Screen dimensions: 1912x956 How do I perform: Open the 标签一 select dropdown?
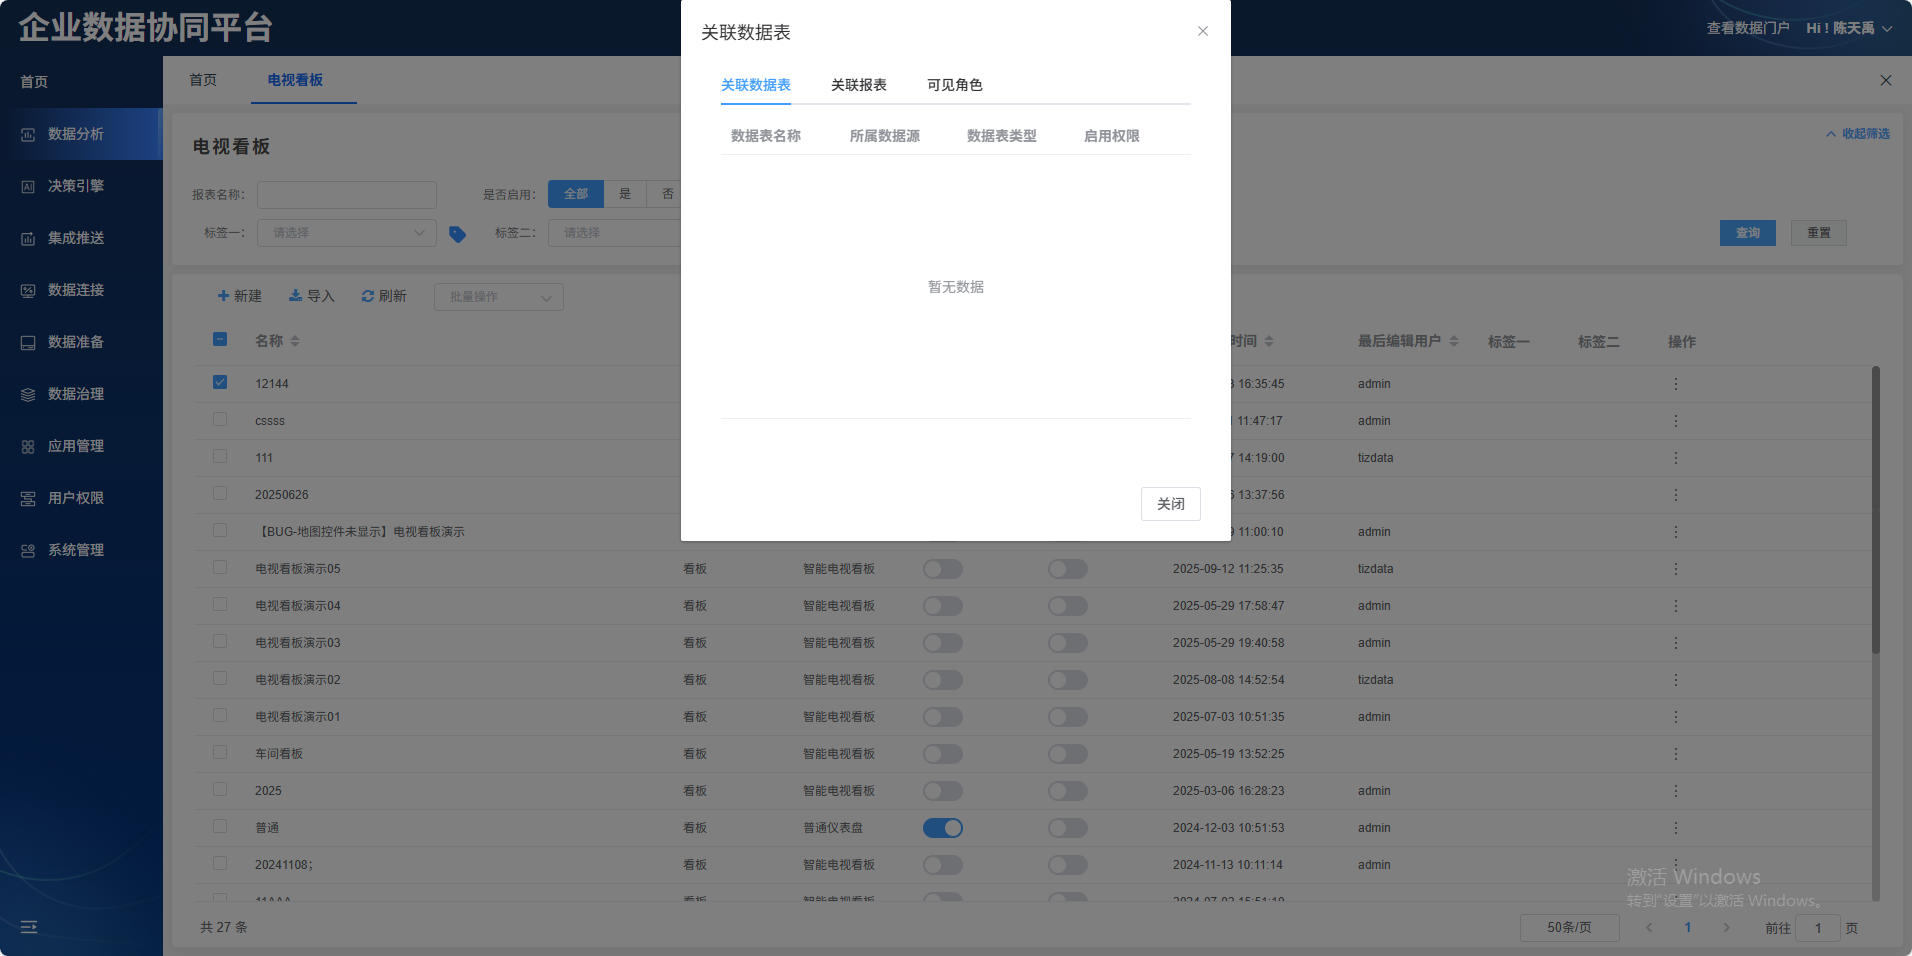pyautogui.click(x=346, y=233)
